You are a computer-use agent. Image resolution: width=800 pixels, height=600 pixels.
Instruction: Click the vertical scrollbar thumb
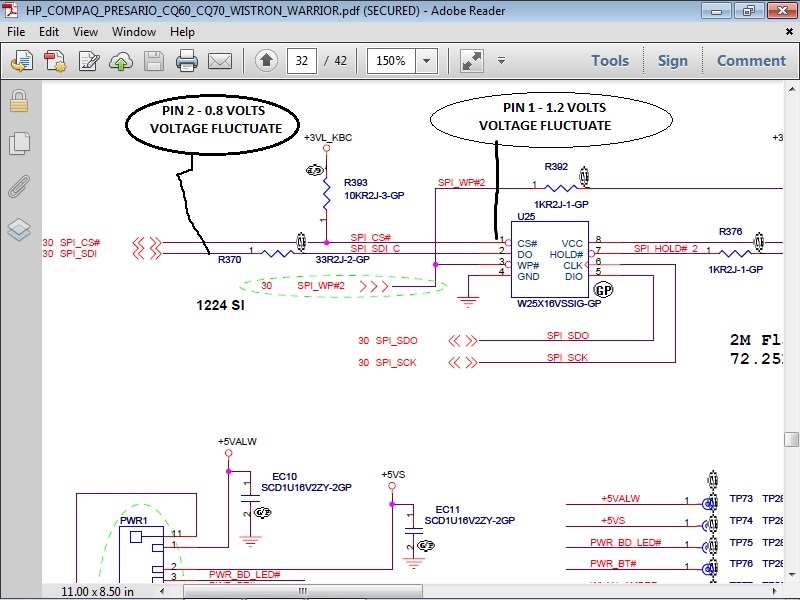[791, 439]
